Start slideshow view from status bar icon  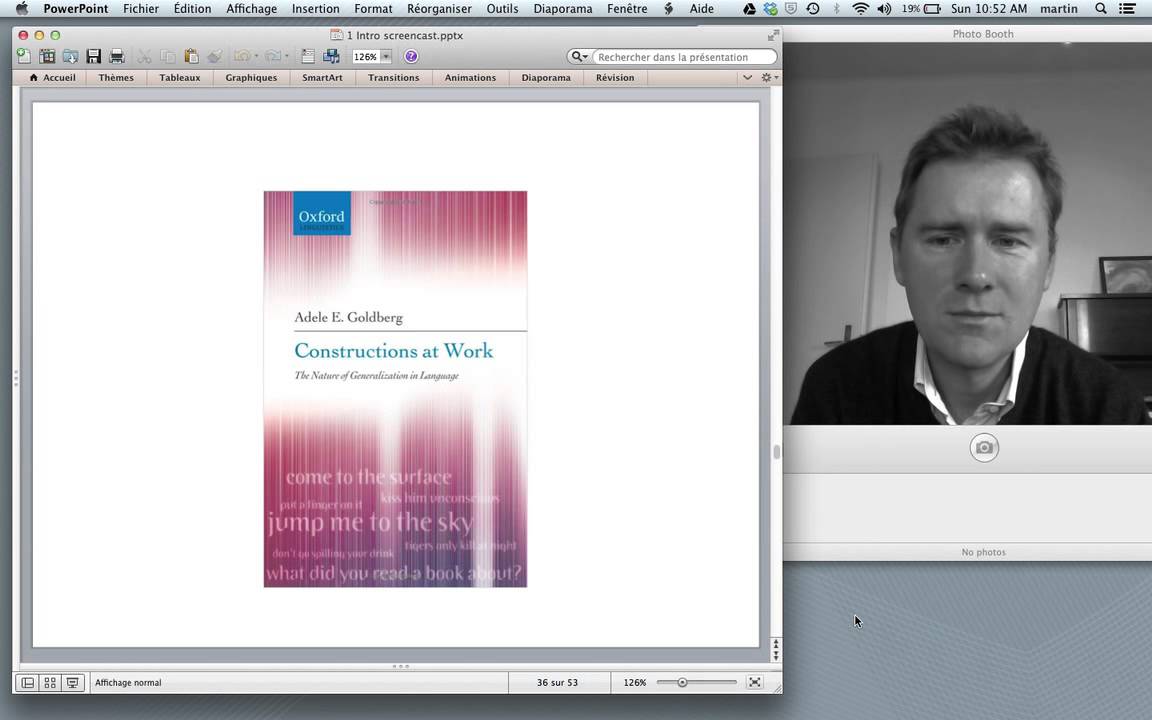pyautogui.click(x=73, y=683)
